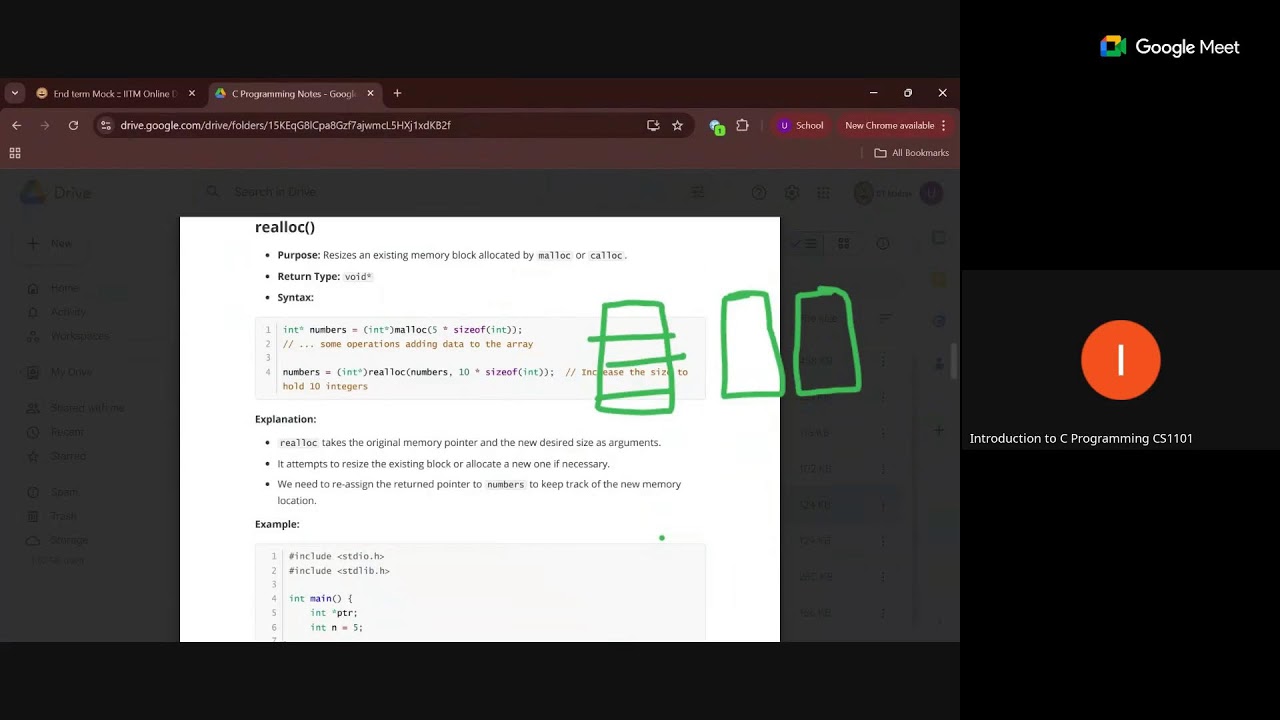Switch to the End term Mock tab

coord(115,93)
